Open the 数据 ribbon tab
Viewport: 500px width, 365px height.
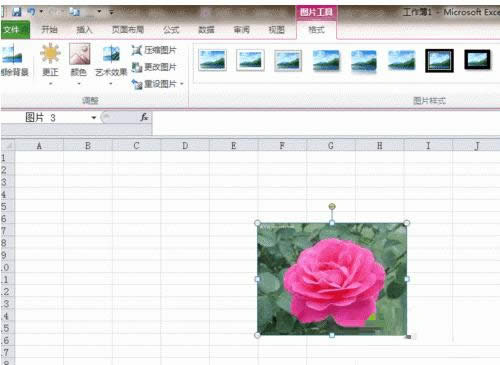206,30
